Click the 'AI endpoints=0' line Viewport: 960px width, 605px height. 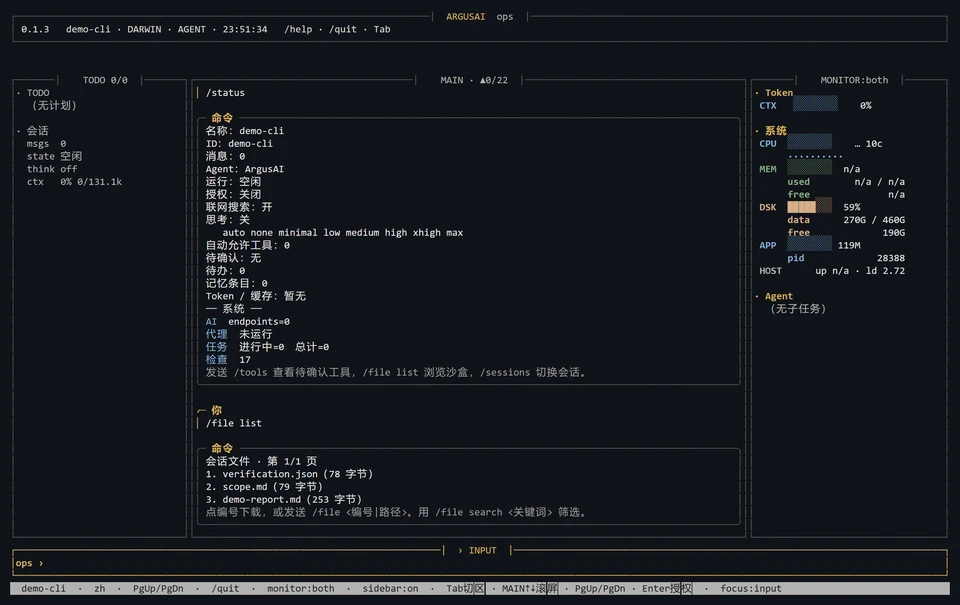tap(247, 321)
